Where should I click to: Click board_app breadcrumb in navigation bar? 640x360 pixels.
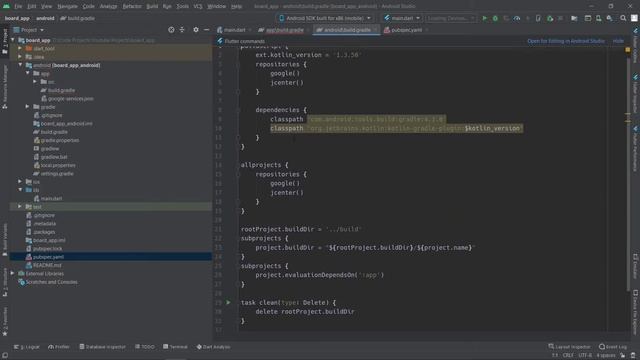[x=17, y=18]
